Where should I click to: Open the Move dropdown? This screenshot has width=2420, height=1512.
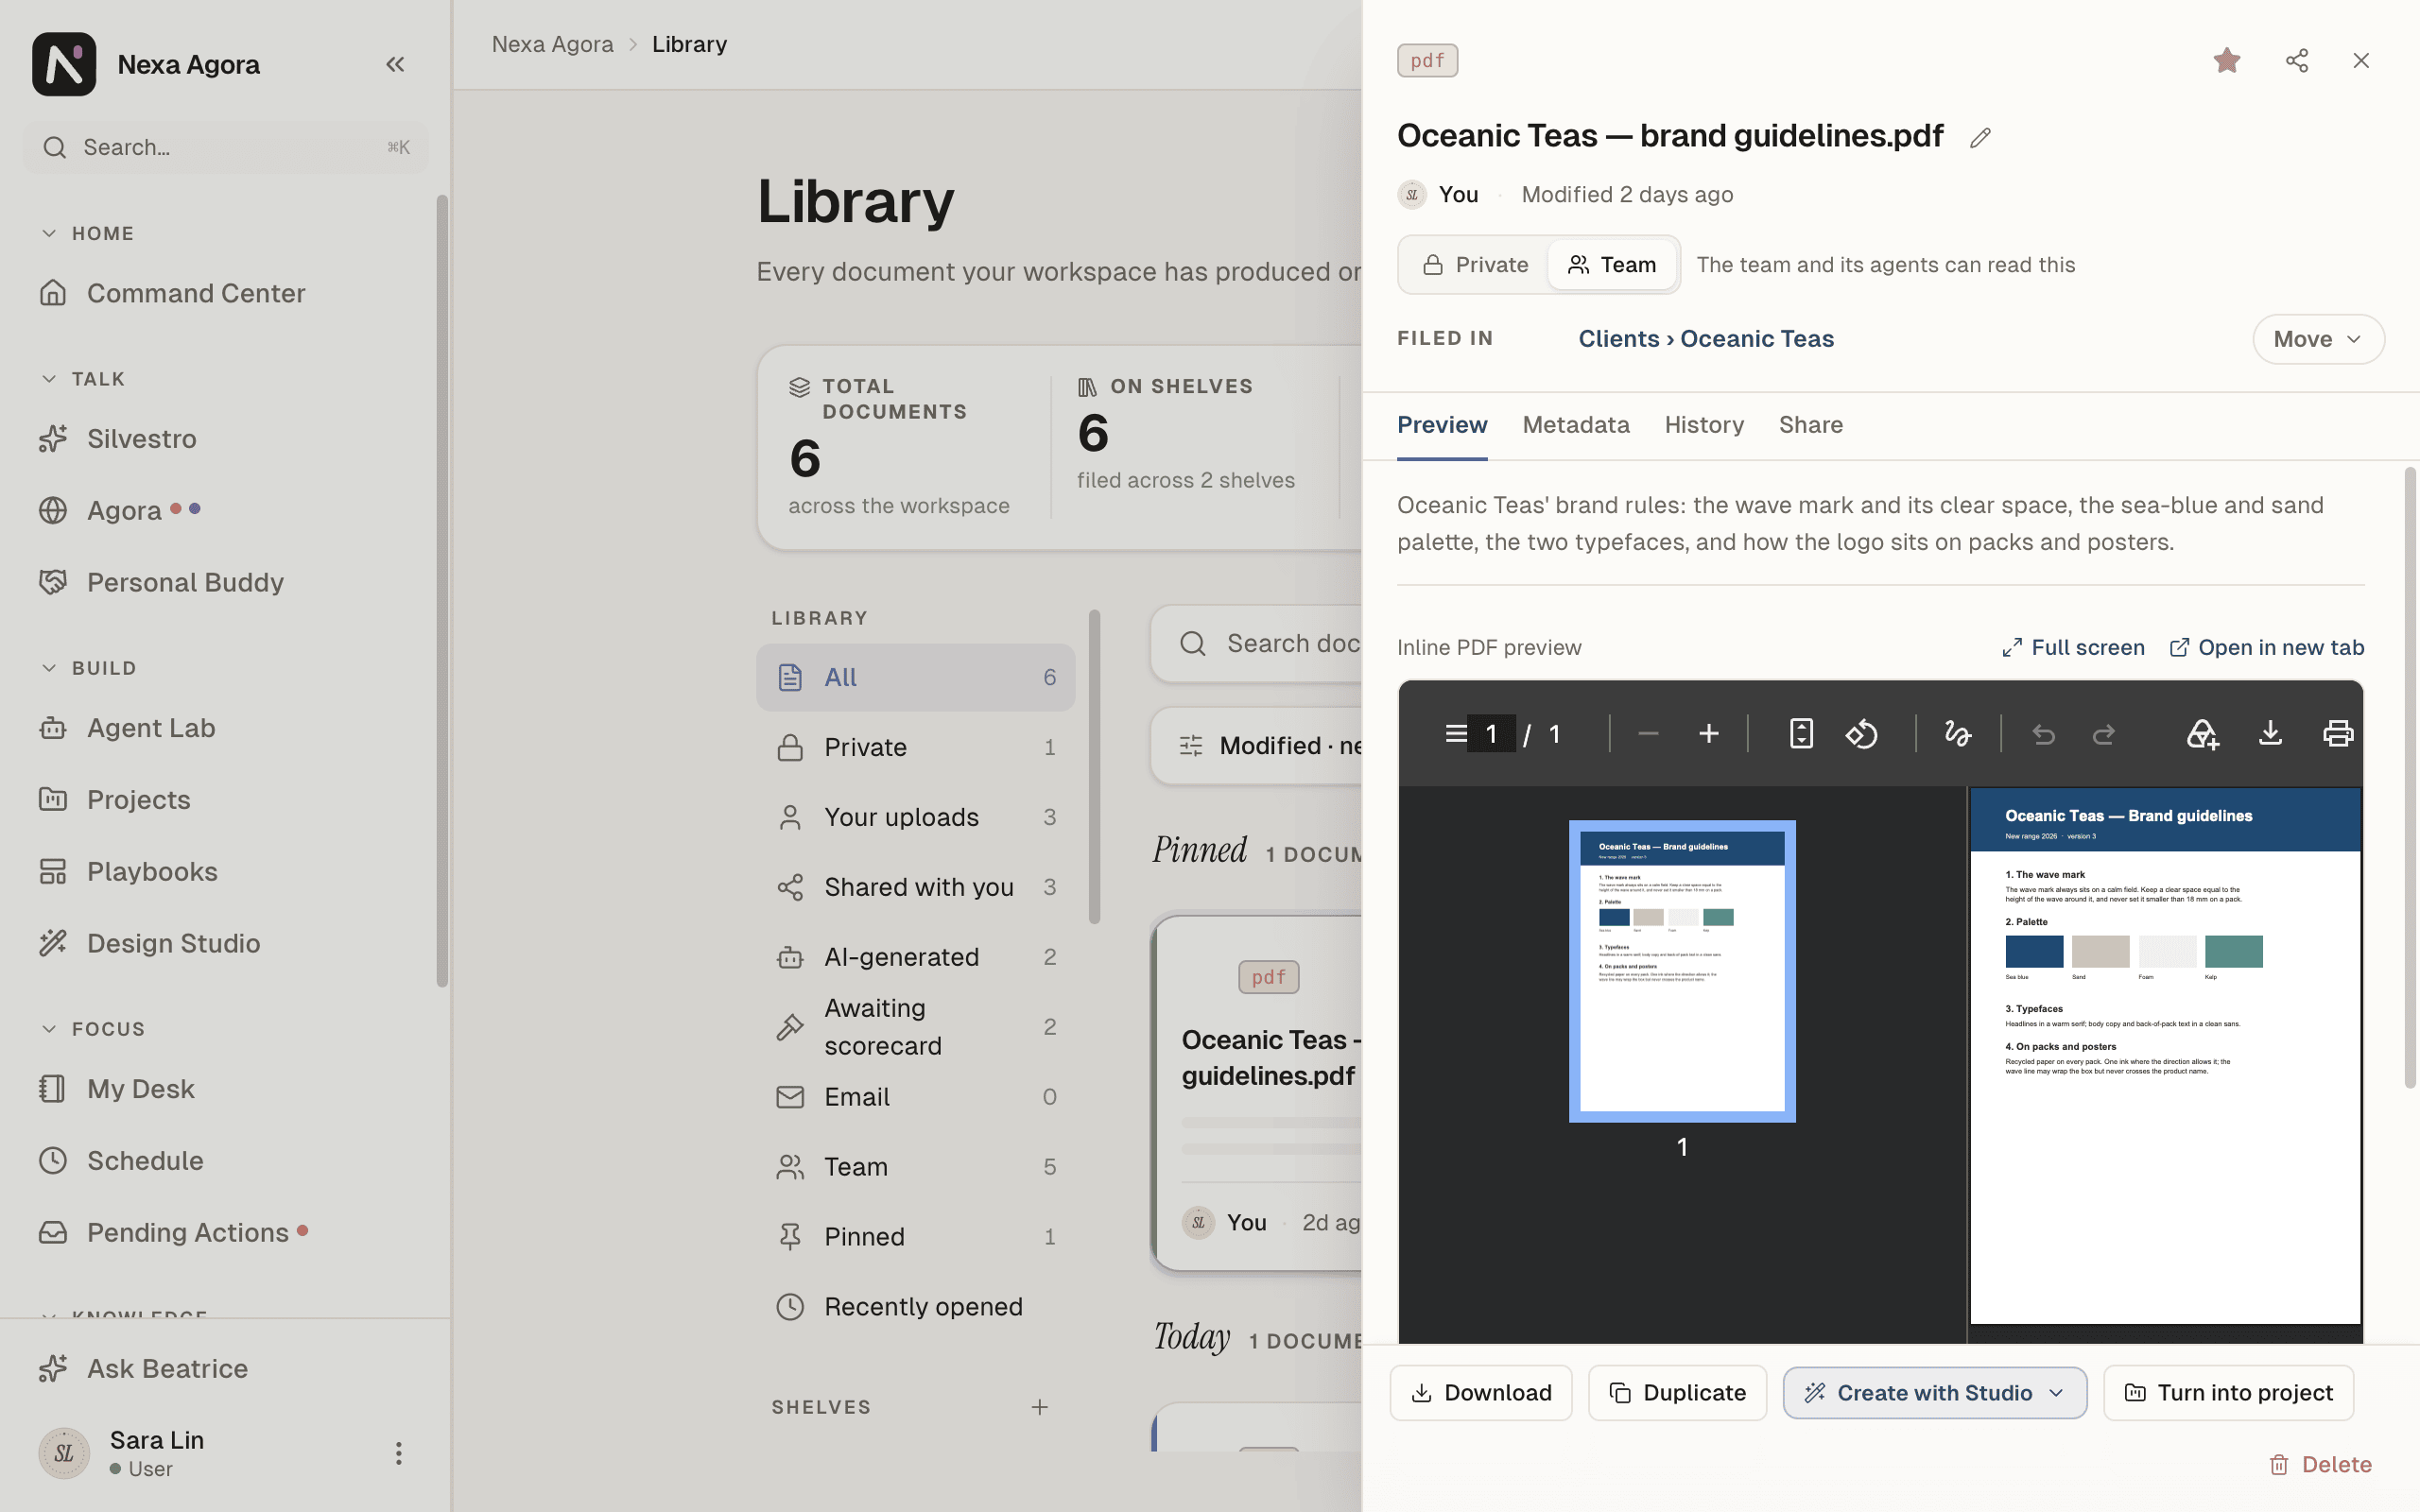[x=2318, y=339]
